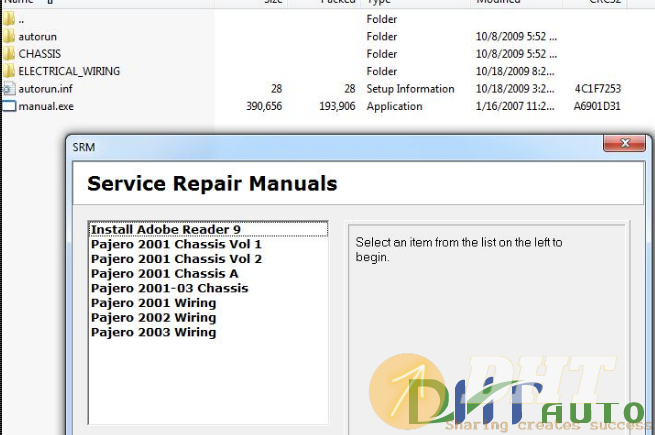Click the CRC value 4C1F7253

(x=598, y=89)
